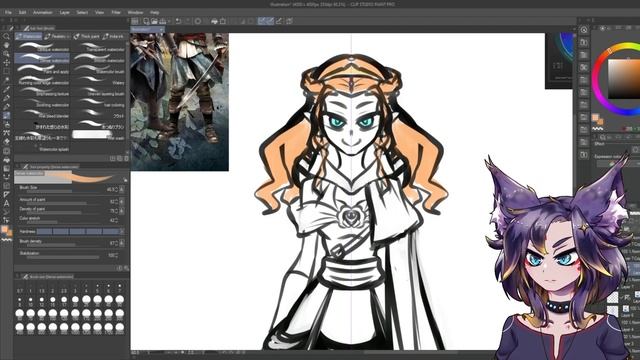Click the Save icon in command bar

click(x=163, y=21)
